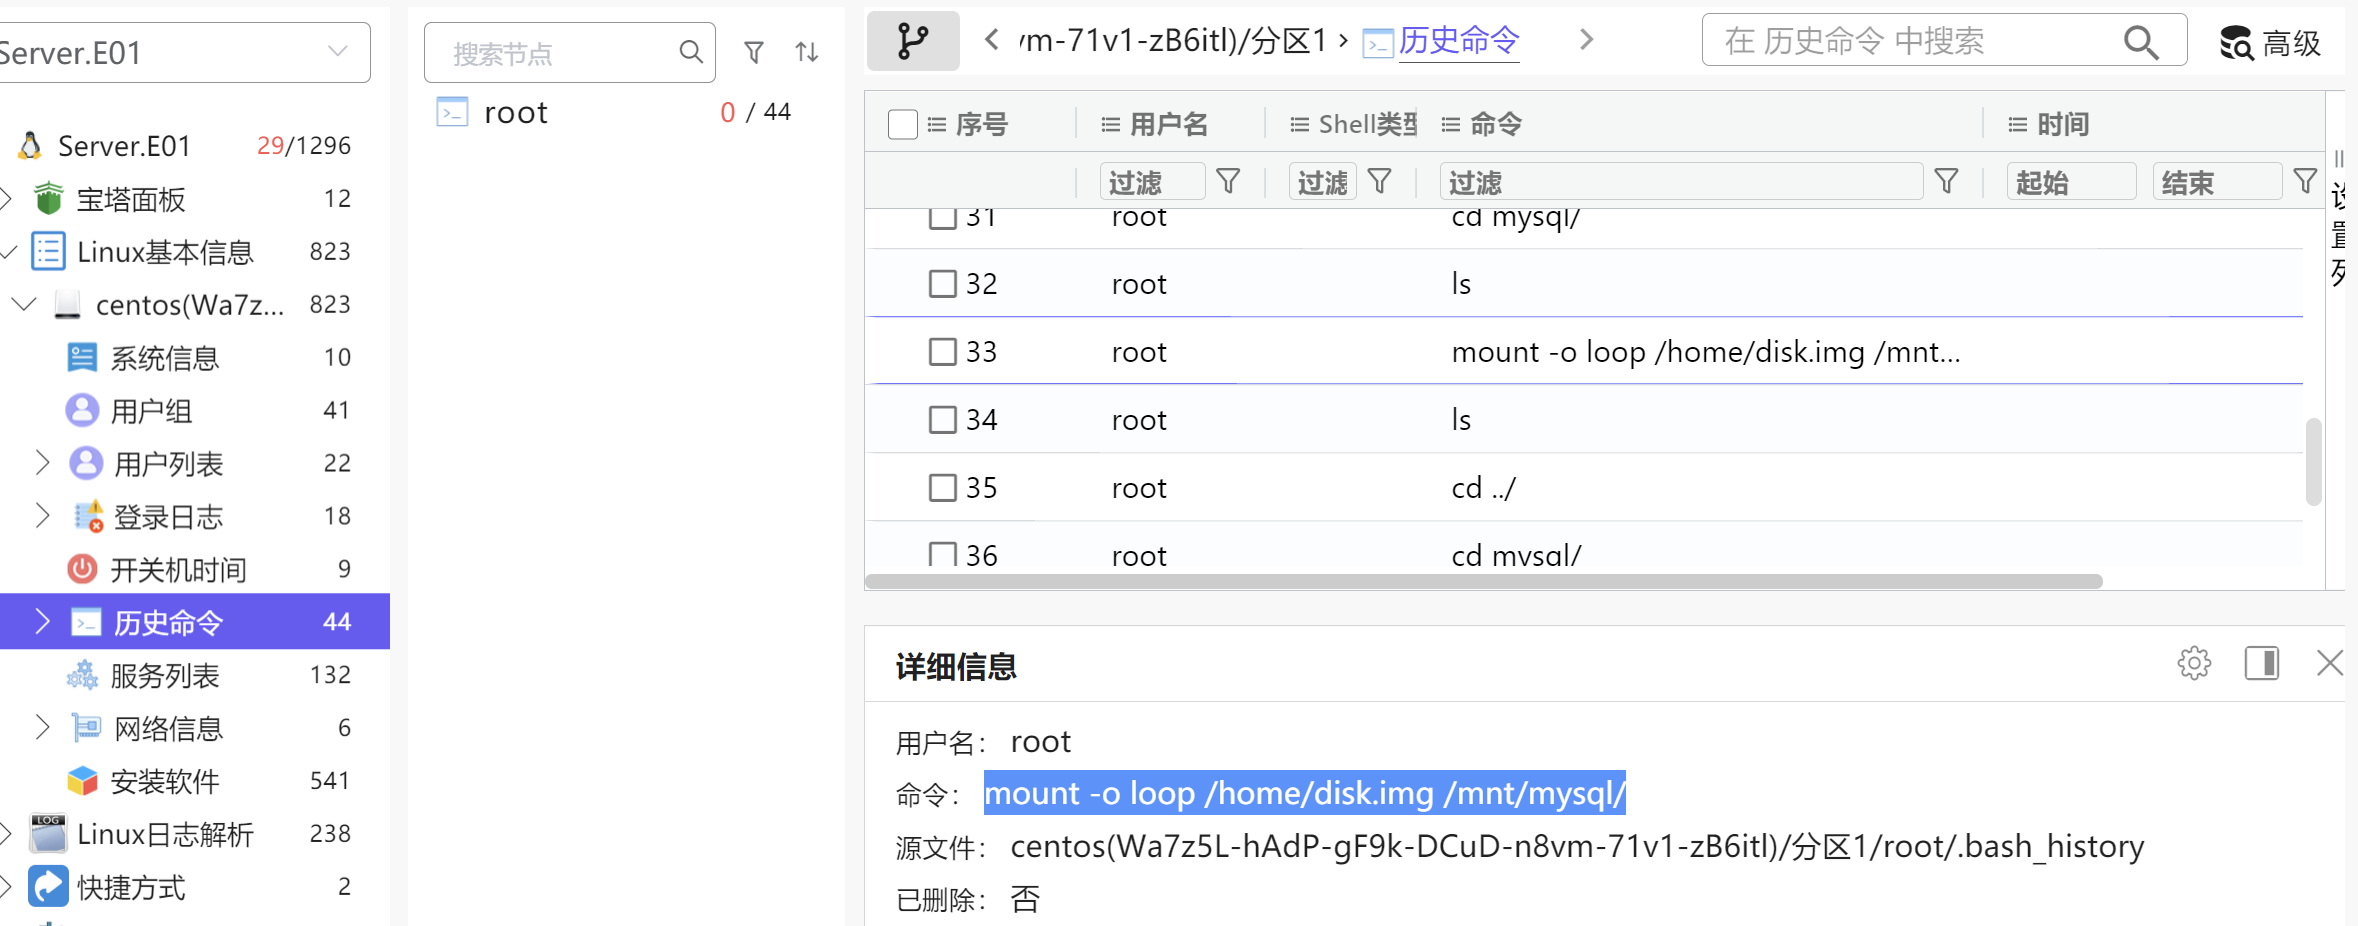Collapse the centos partition node
Image resolution: width=2358 pixels, height=926 pixels.
pos(24,304)
